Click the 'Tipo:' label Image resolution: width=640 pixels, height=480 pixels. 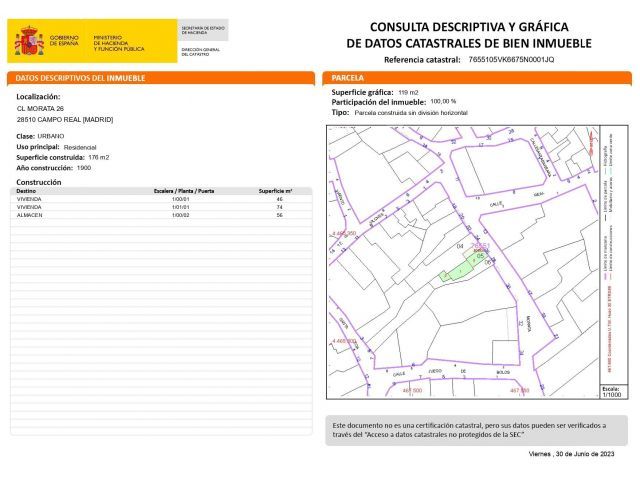click(x=340, y=112)
